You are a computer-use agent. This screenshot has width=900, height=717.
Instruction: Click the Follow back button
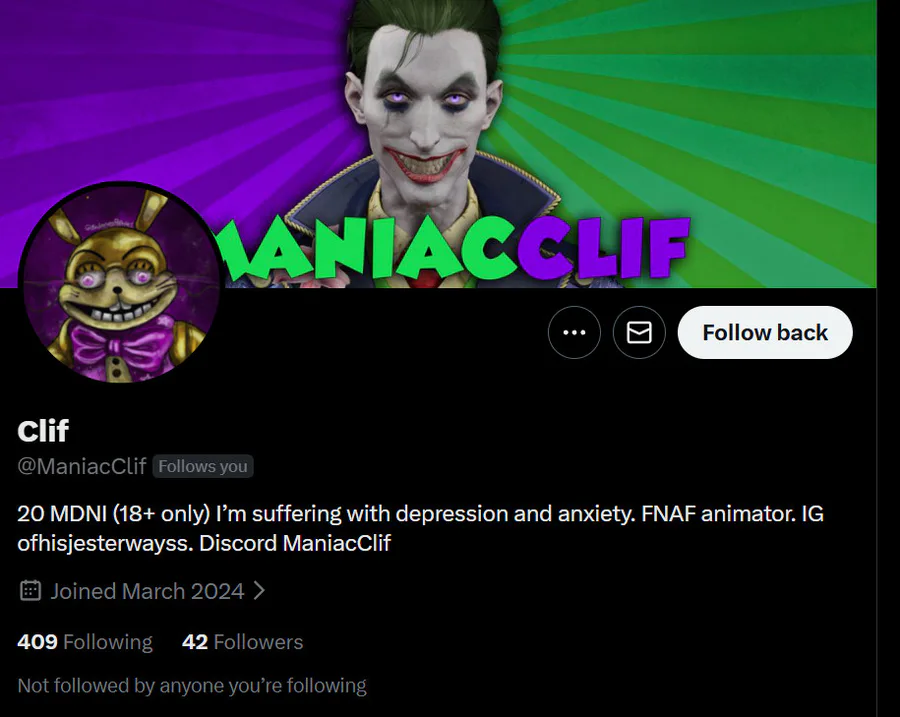tap(765, 332)
